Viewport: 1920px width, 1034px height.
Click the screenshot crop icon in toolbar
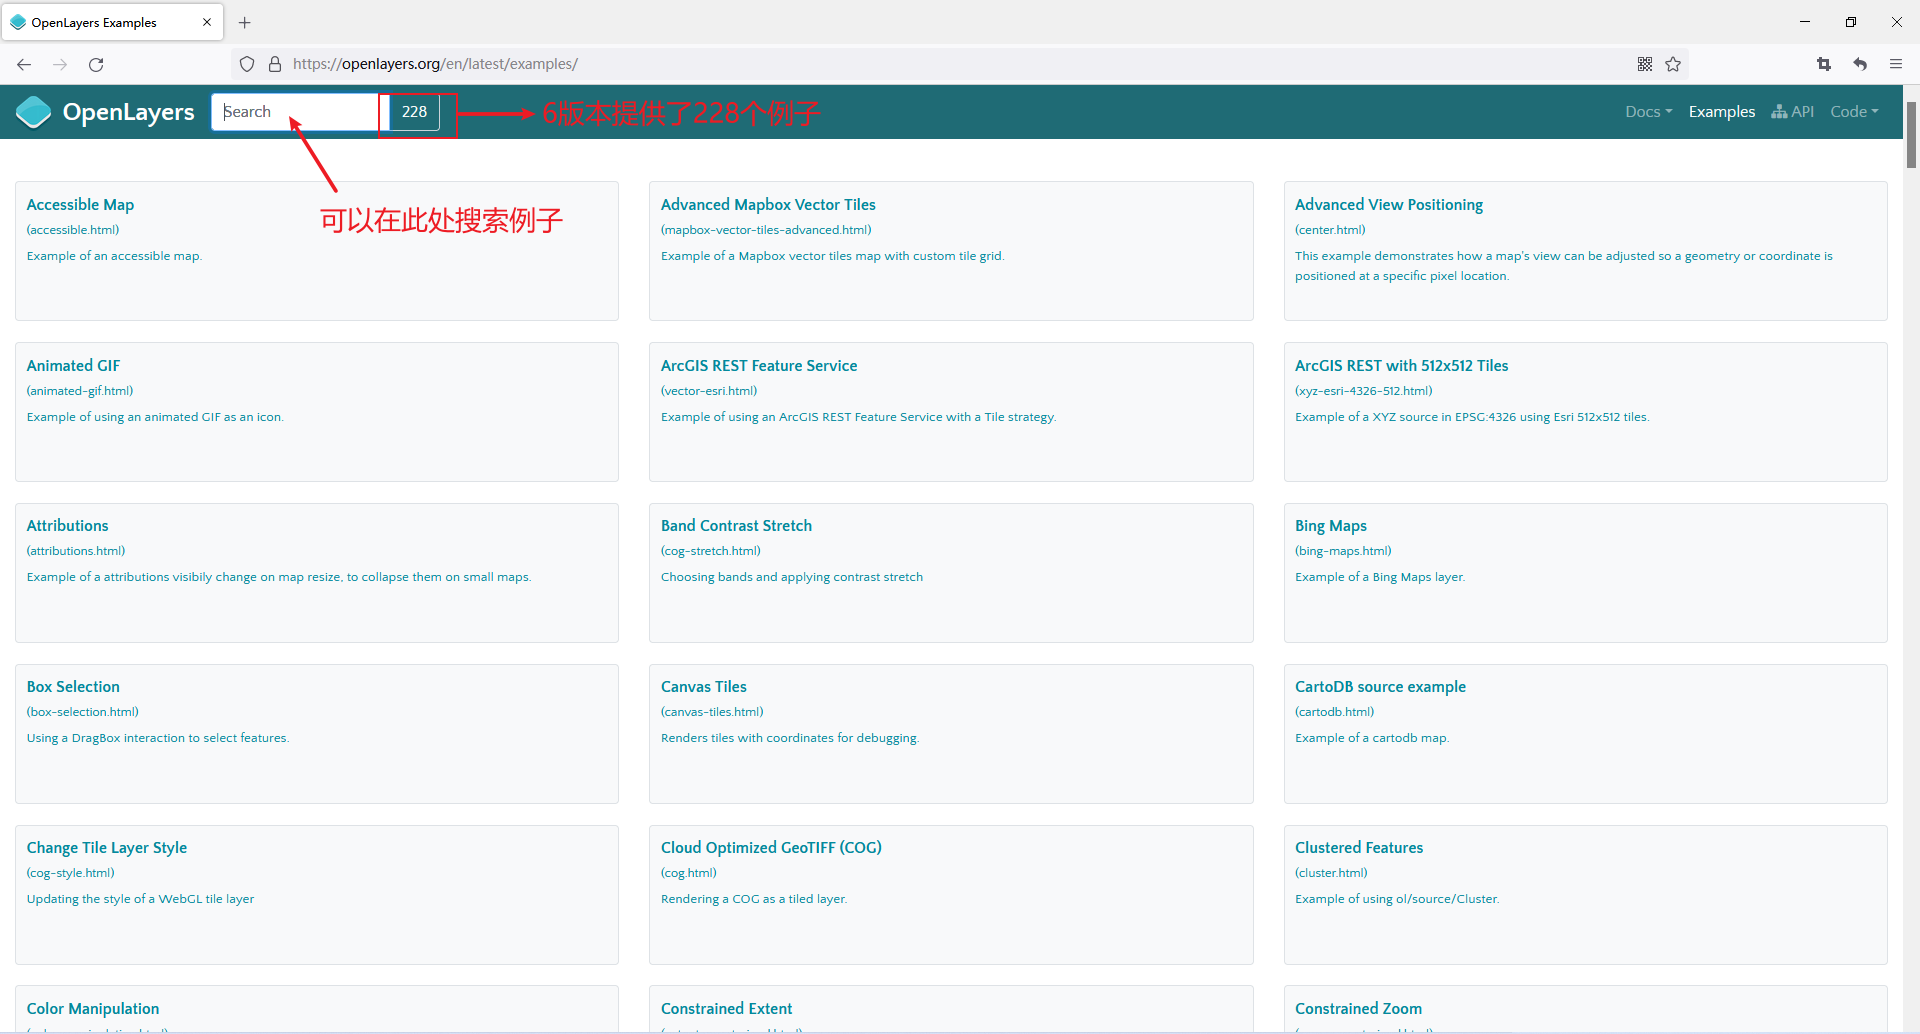(x=1824, y=64)
